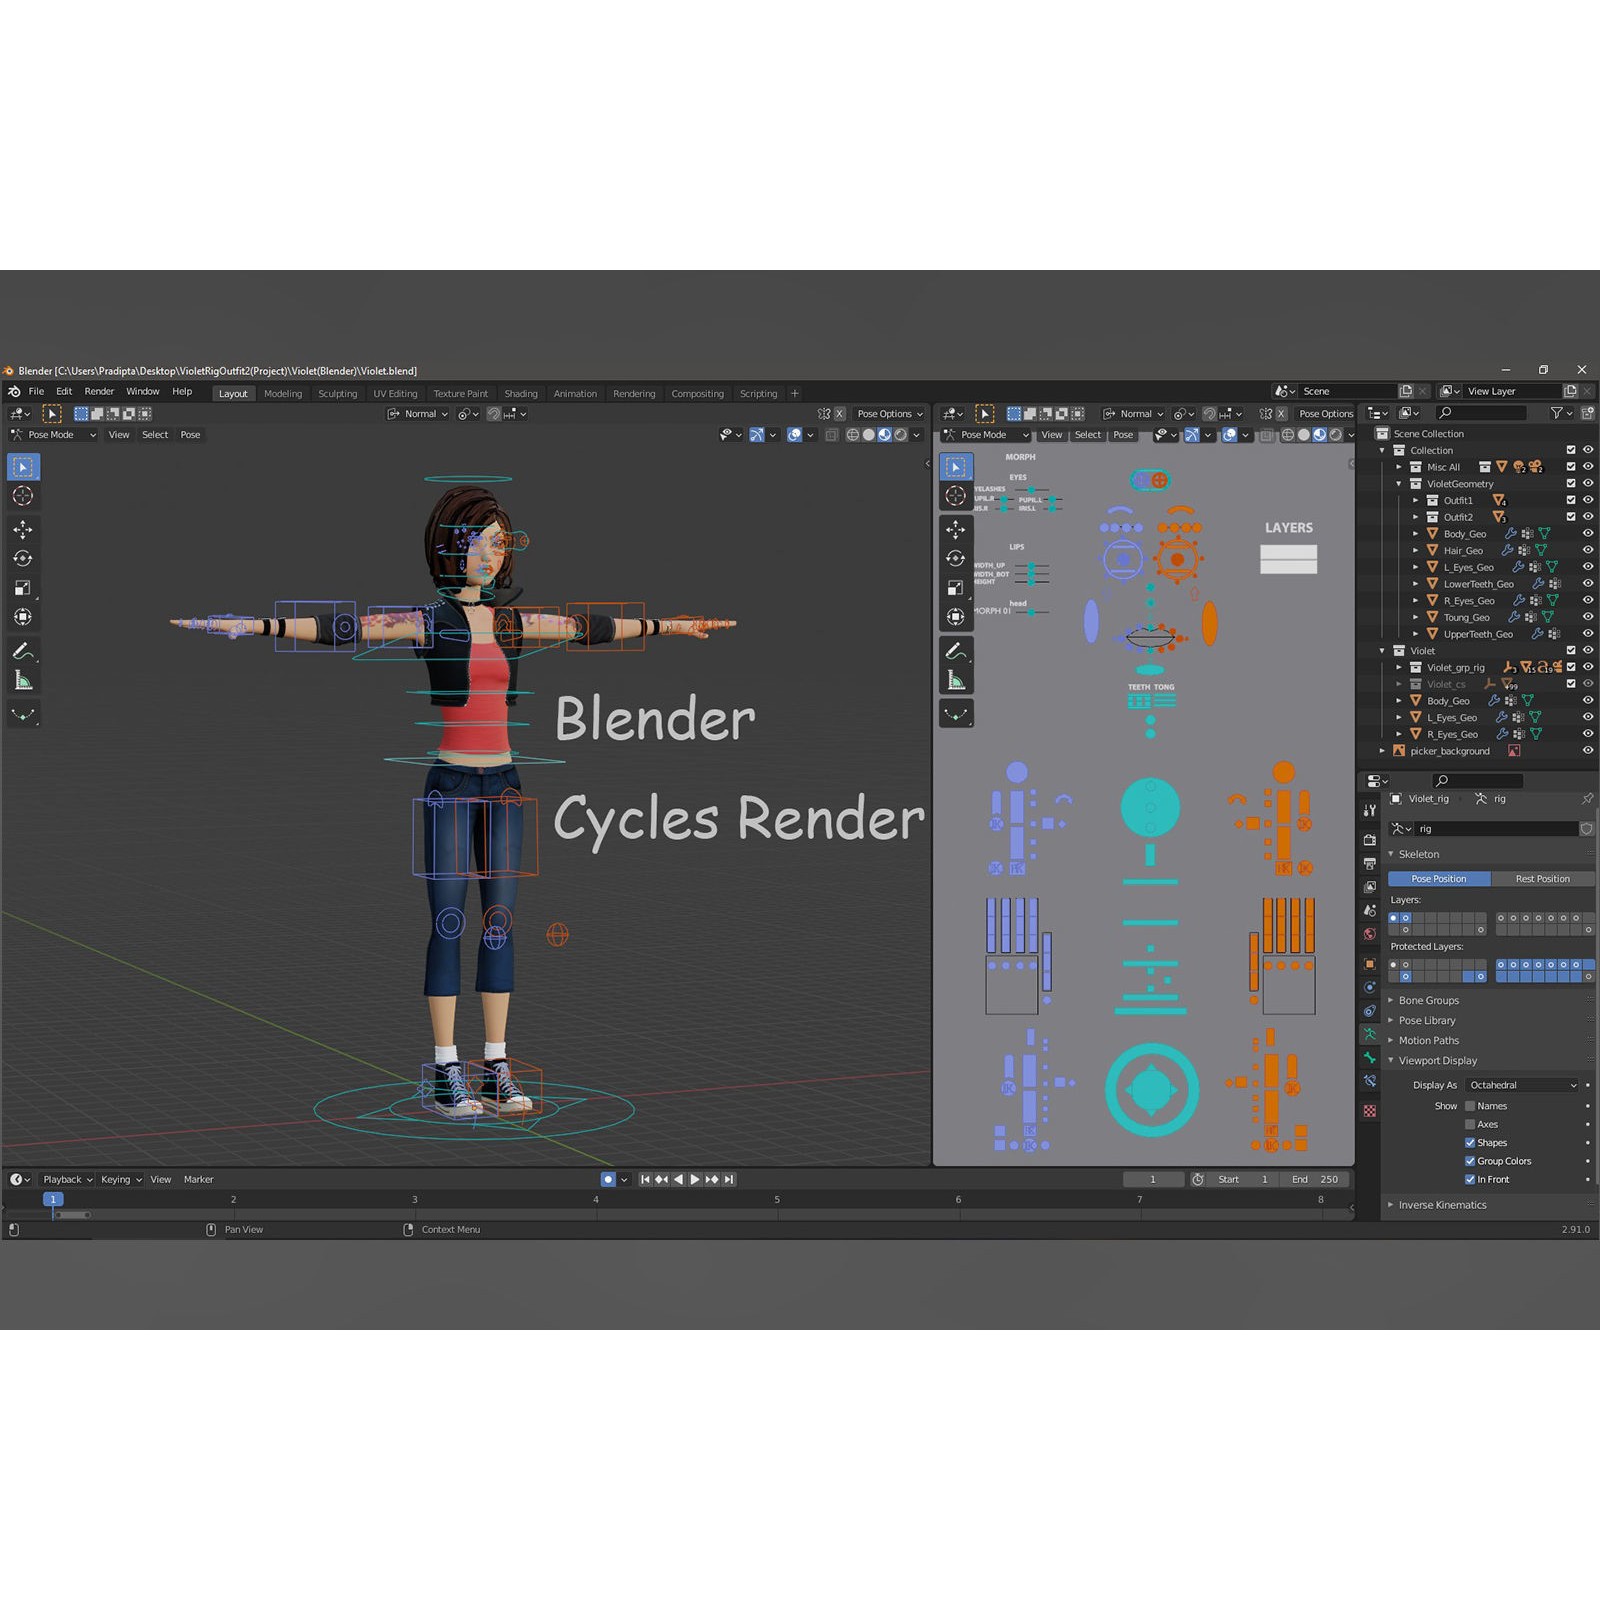Screen dimensions: 1600x1600
Task: Expand the Inverse Kinematics panel
Action: point(1442,1205)
